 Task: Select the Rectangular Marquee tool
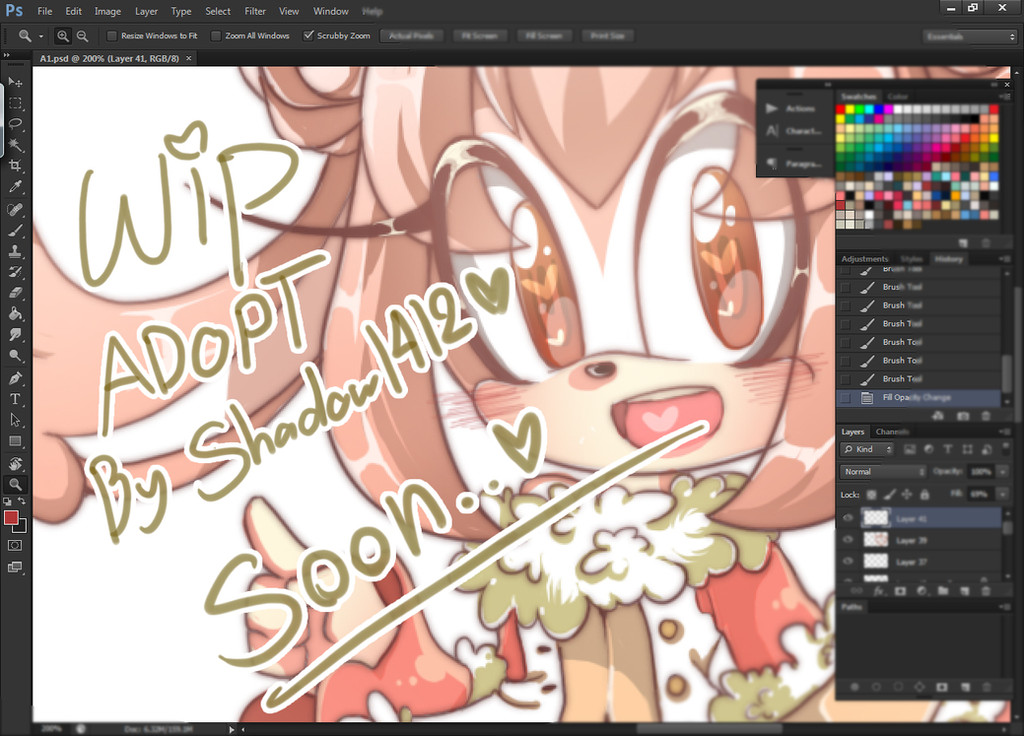click(15, 103)
